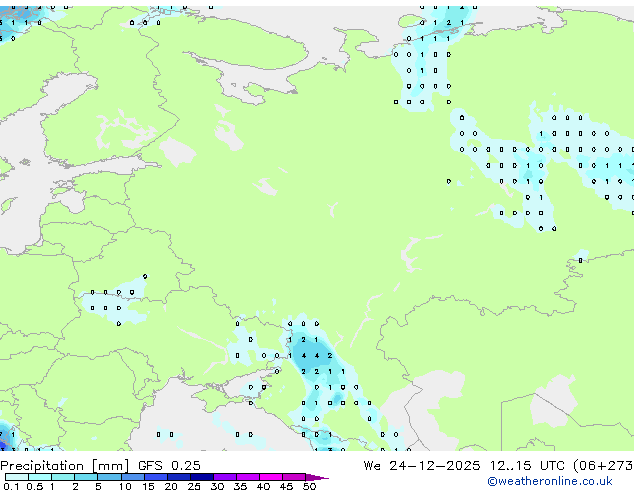Click the '35' legend scale label
The image size is (634, 490).
pos(240,486)
